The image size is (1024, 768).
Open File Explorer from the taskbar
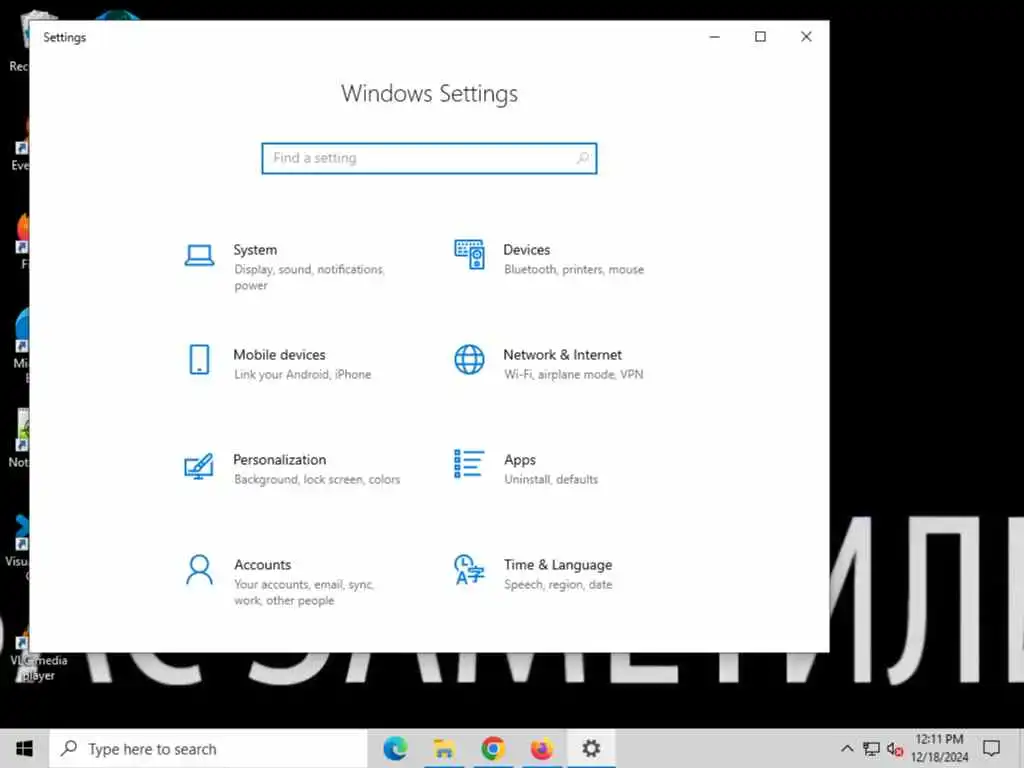tap(444, 748)
